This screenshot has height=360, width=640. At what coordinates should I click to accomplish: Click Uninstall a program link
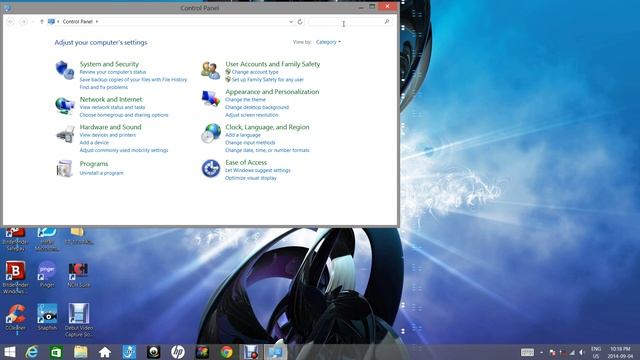click(101, 173)
